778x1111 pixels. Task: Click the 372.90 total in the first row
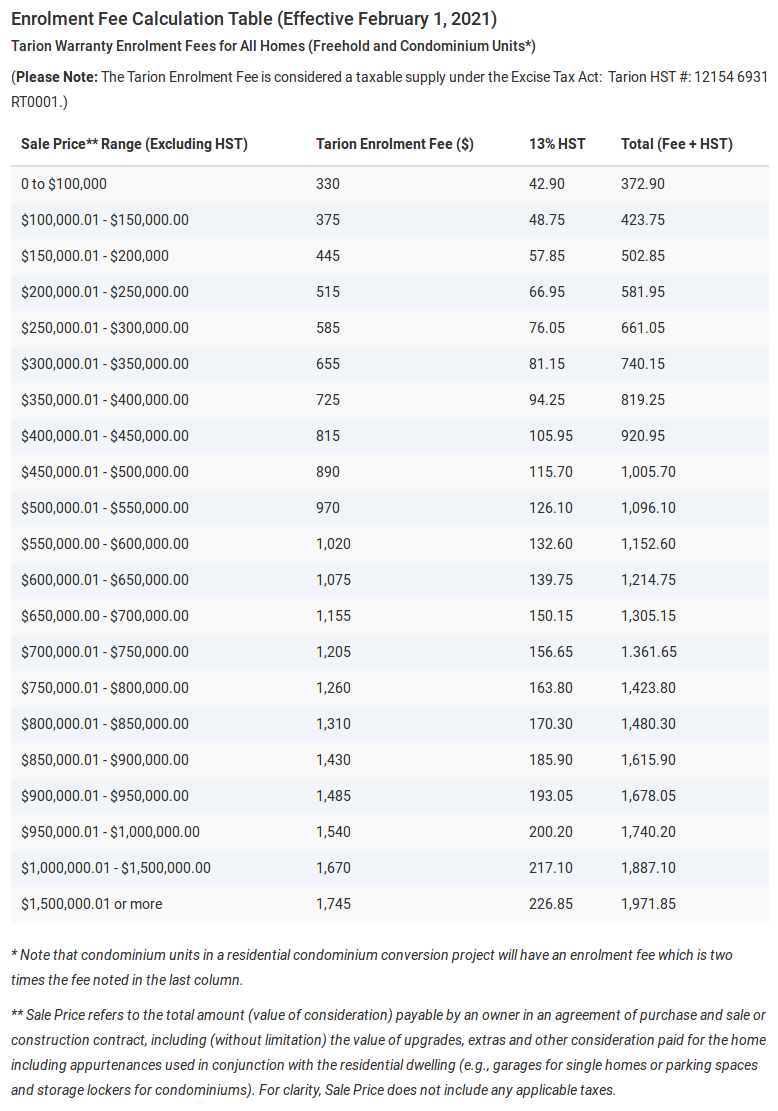pos(642,184)
